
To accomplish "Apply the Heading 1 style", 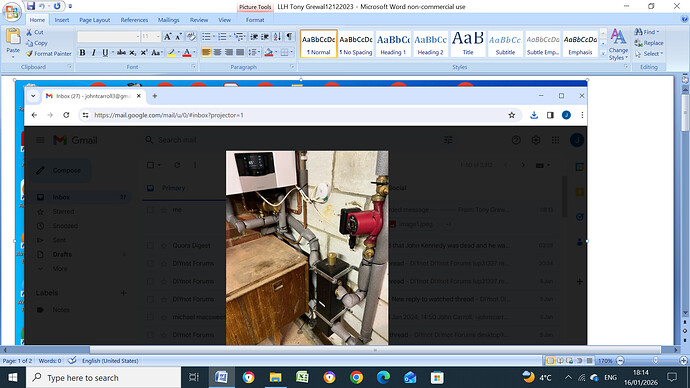I will (393, 43).
